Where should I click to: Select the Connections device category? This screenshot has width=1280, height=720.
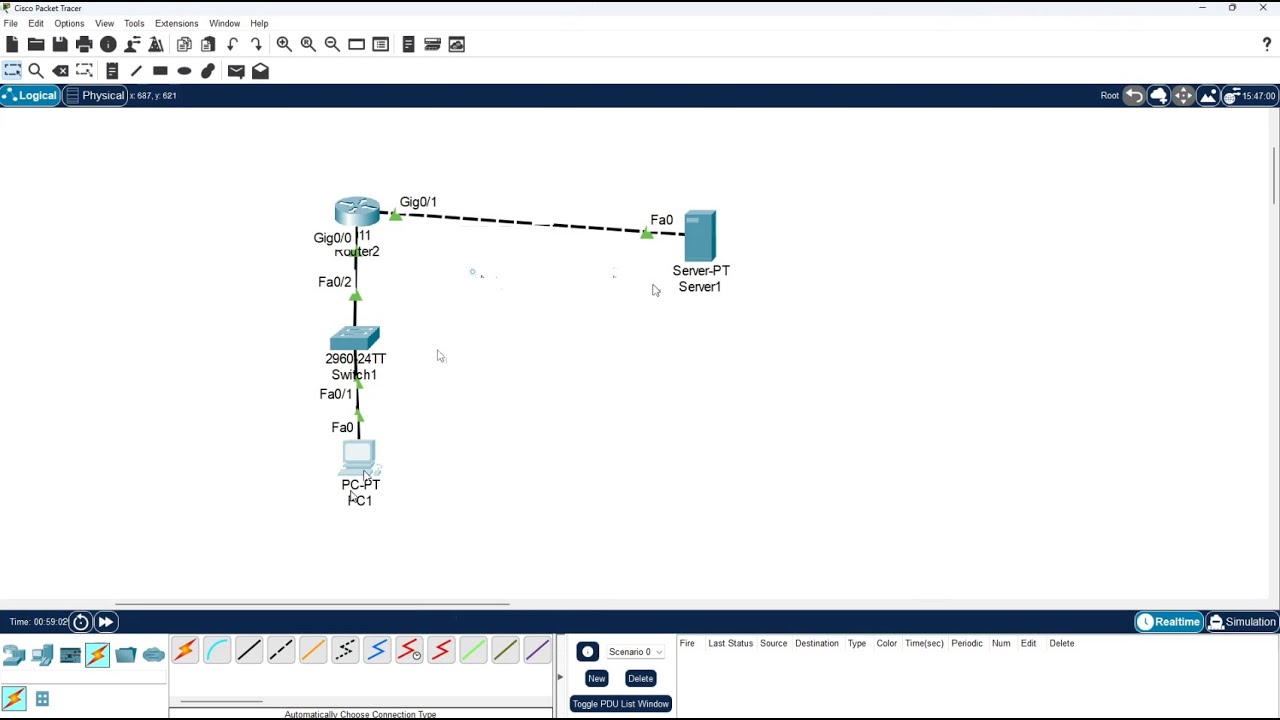tap(97, 655)
